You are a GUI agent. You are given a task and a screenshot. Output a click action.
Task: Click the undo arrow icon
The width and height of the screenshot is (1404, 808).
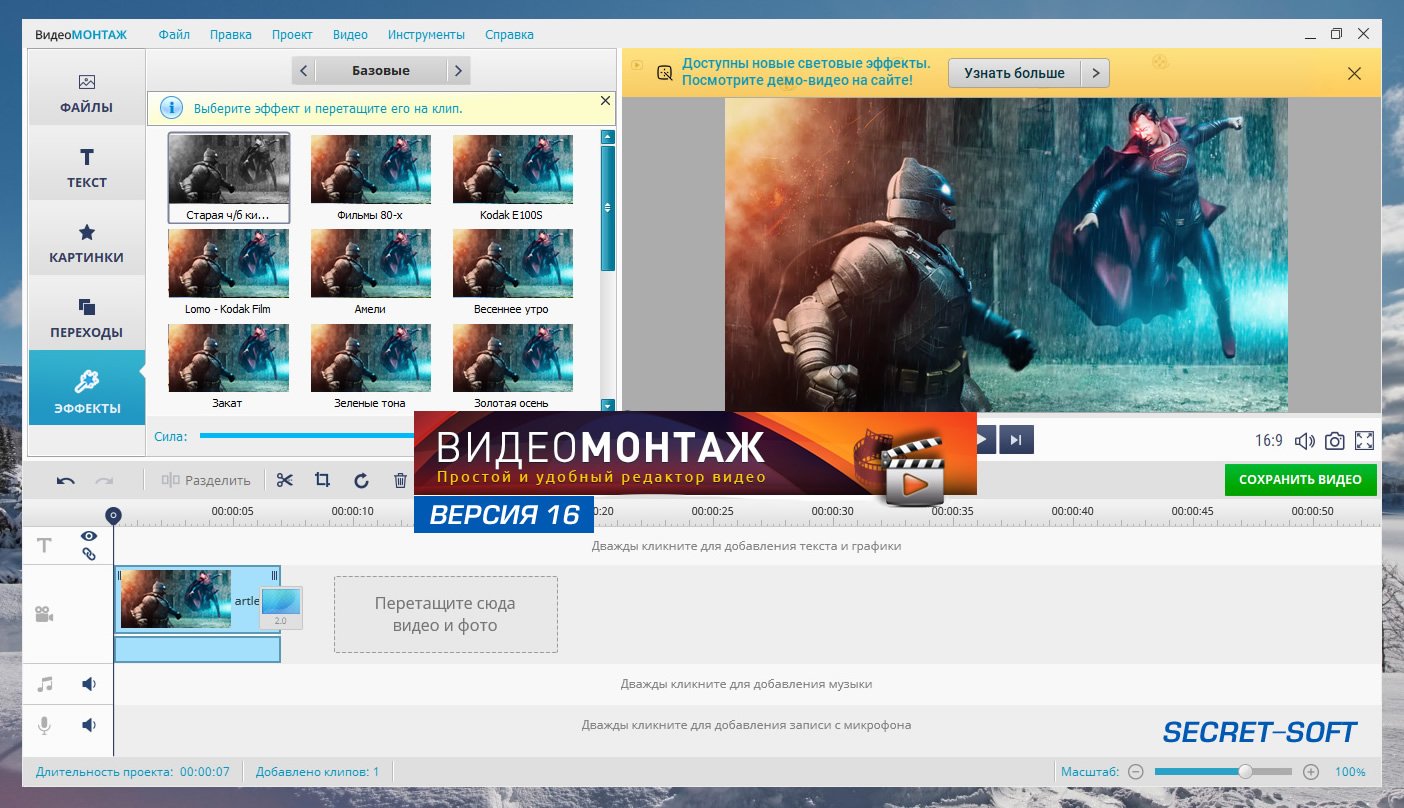tap(66, 480)
